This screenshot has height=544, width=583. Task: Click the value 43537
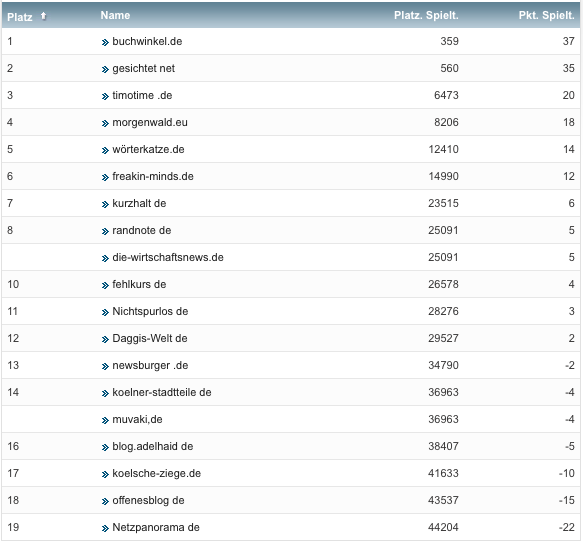pyautogui.click(x=443, y=500)
